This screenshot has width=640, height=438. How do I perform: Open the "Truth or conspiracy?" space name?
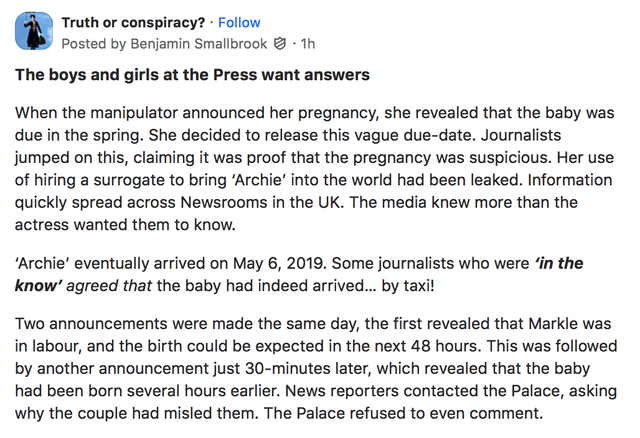(136, 22)
